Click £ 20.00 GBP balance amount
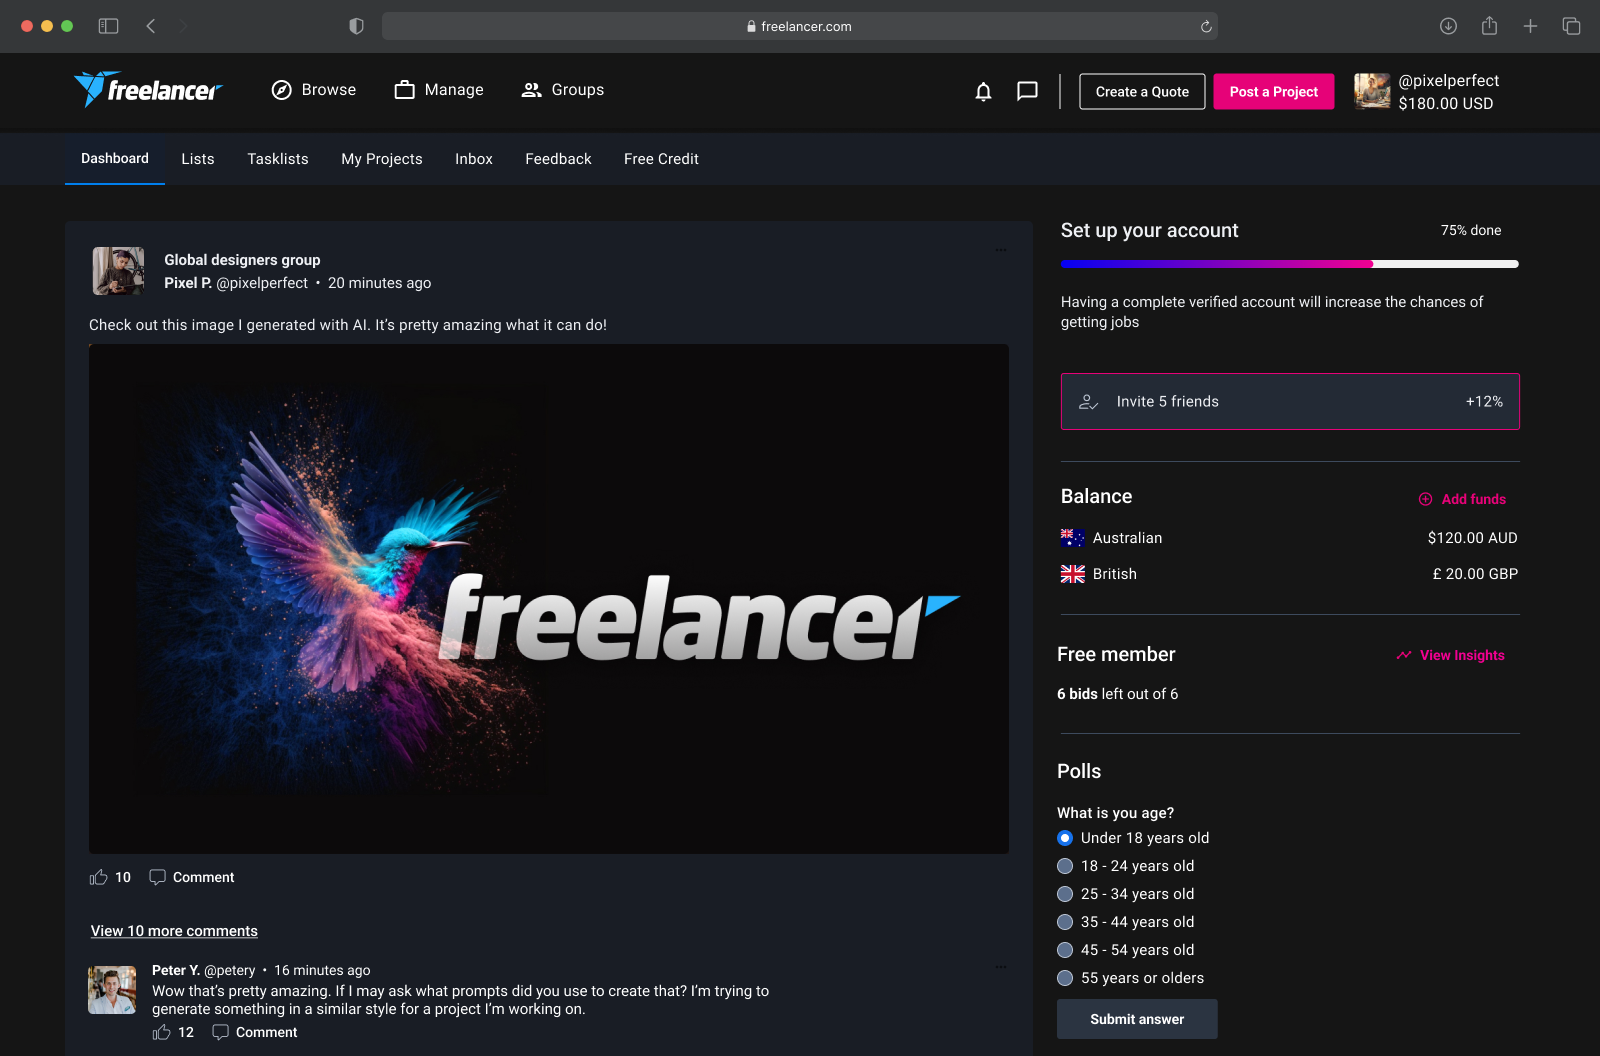This screenshot has width=1600, height=1056. [1475, 574]
